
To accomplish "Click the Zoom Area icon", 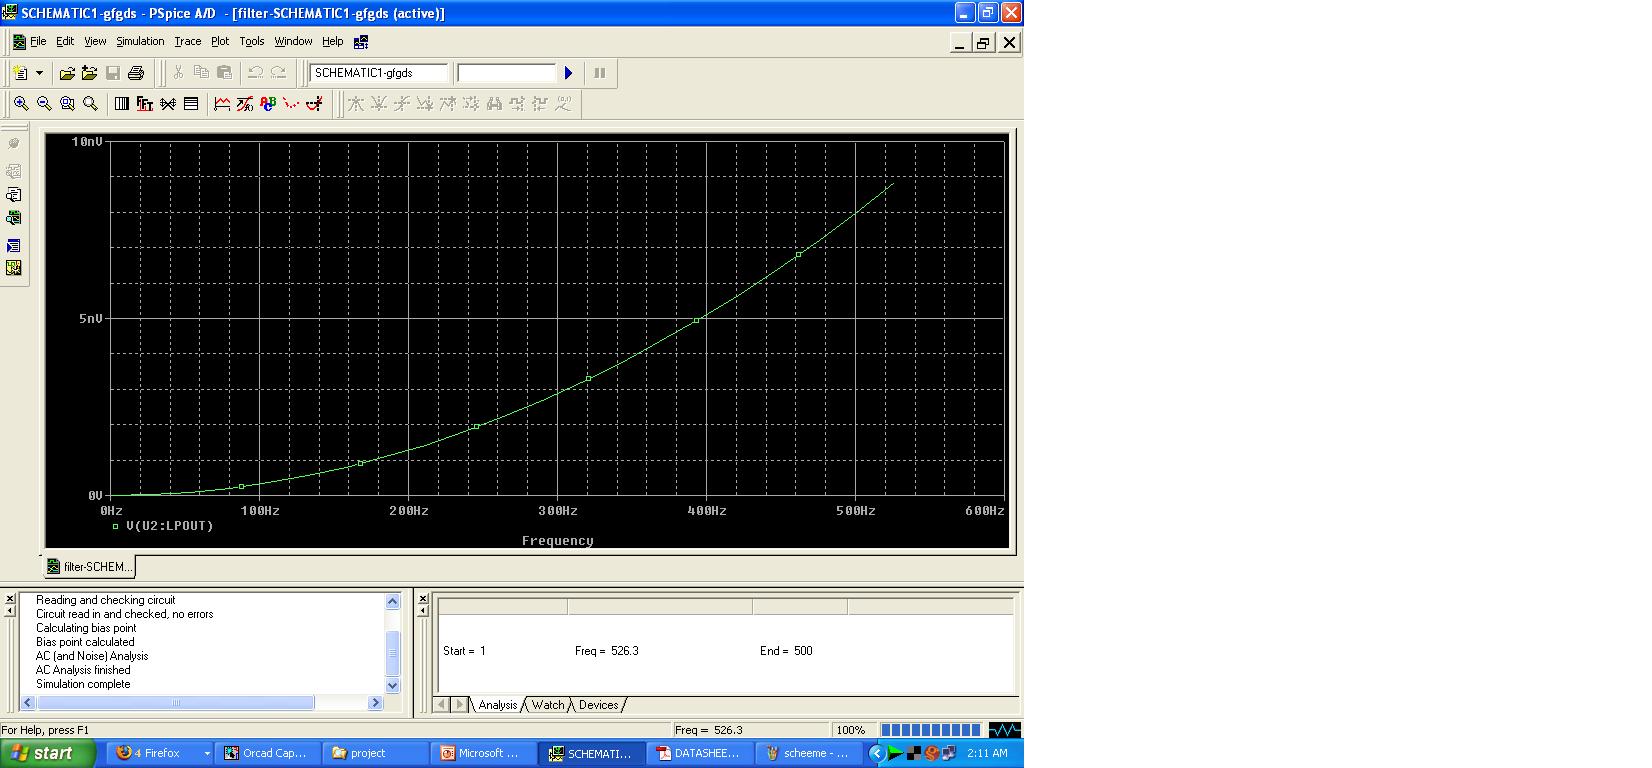I will pyautogui.click(x=67, y=103).
